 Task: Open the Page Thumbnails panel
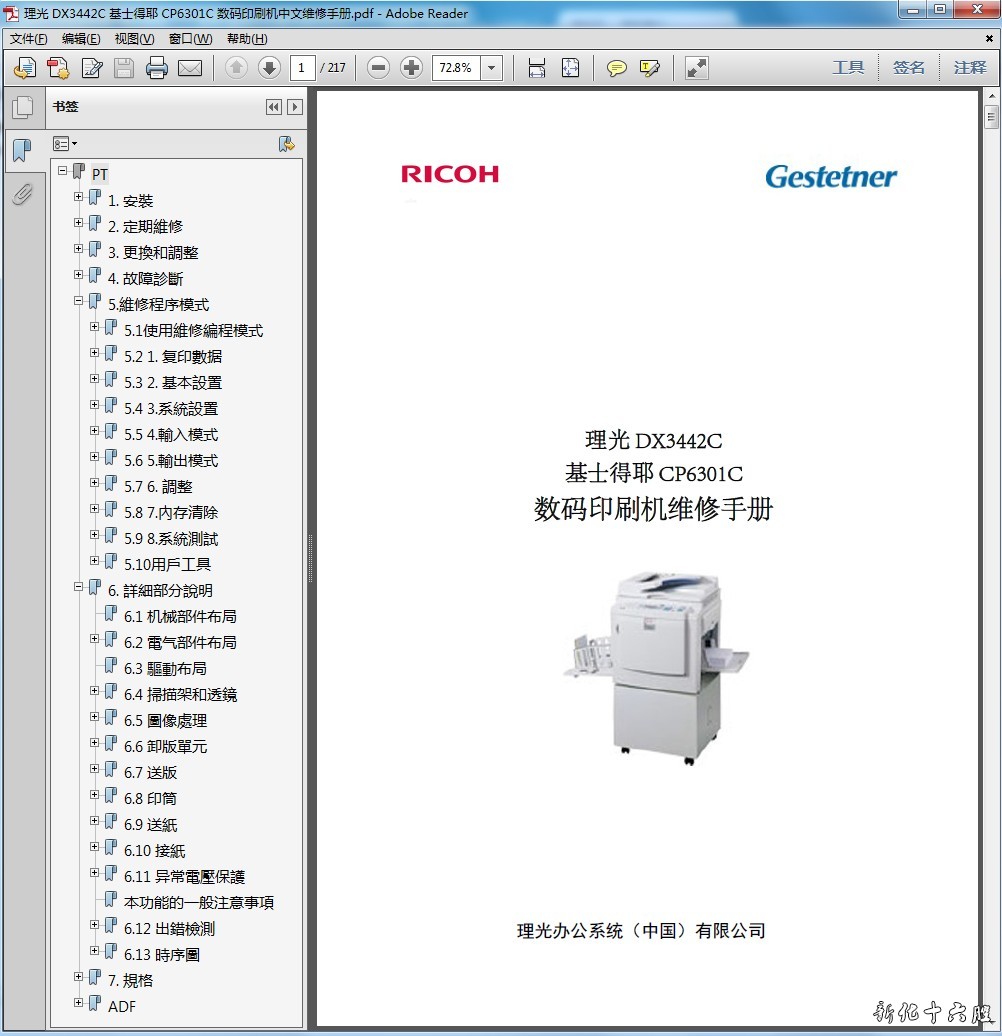point(22,107)
